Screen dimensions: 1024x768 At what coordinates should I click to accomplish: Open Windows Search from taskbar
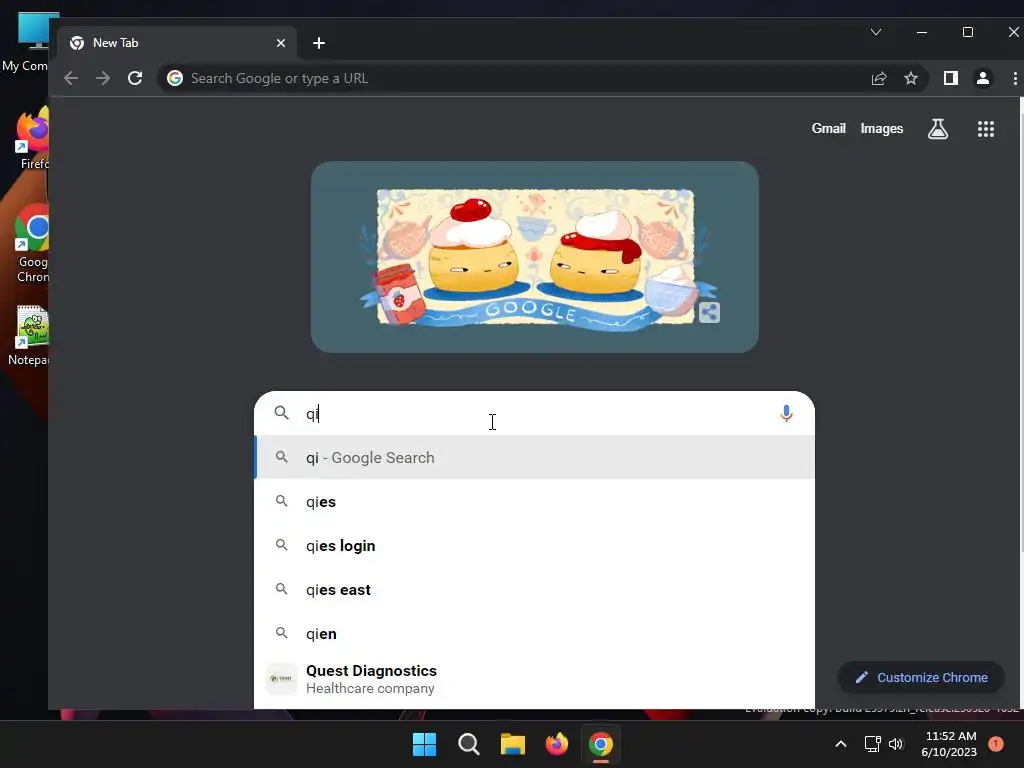[x=468, y=744]
